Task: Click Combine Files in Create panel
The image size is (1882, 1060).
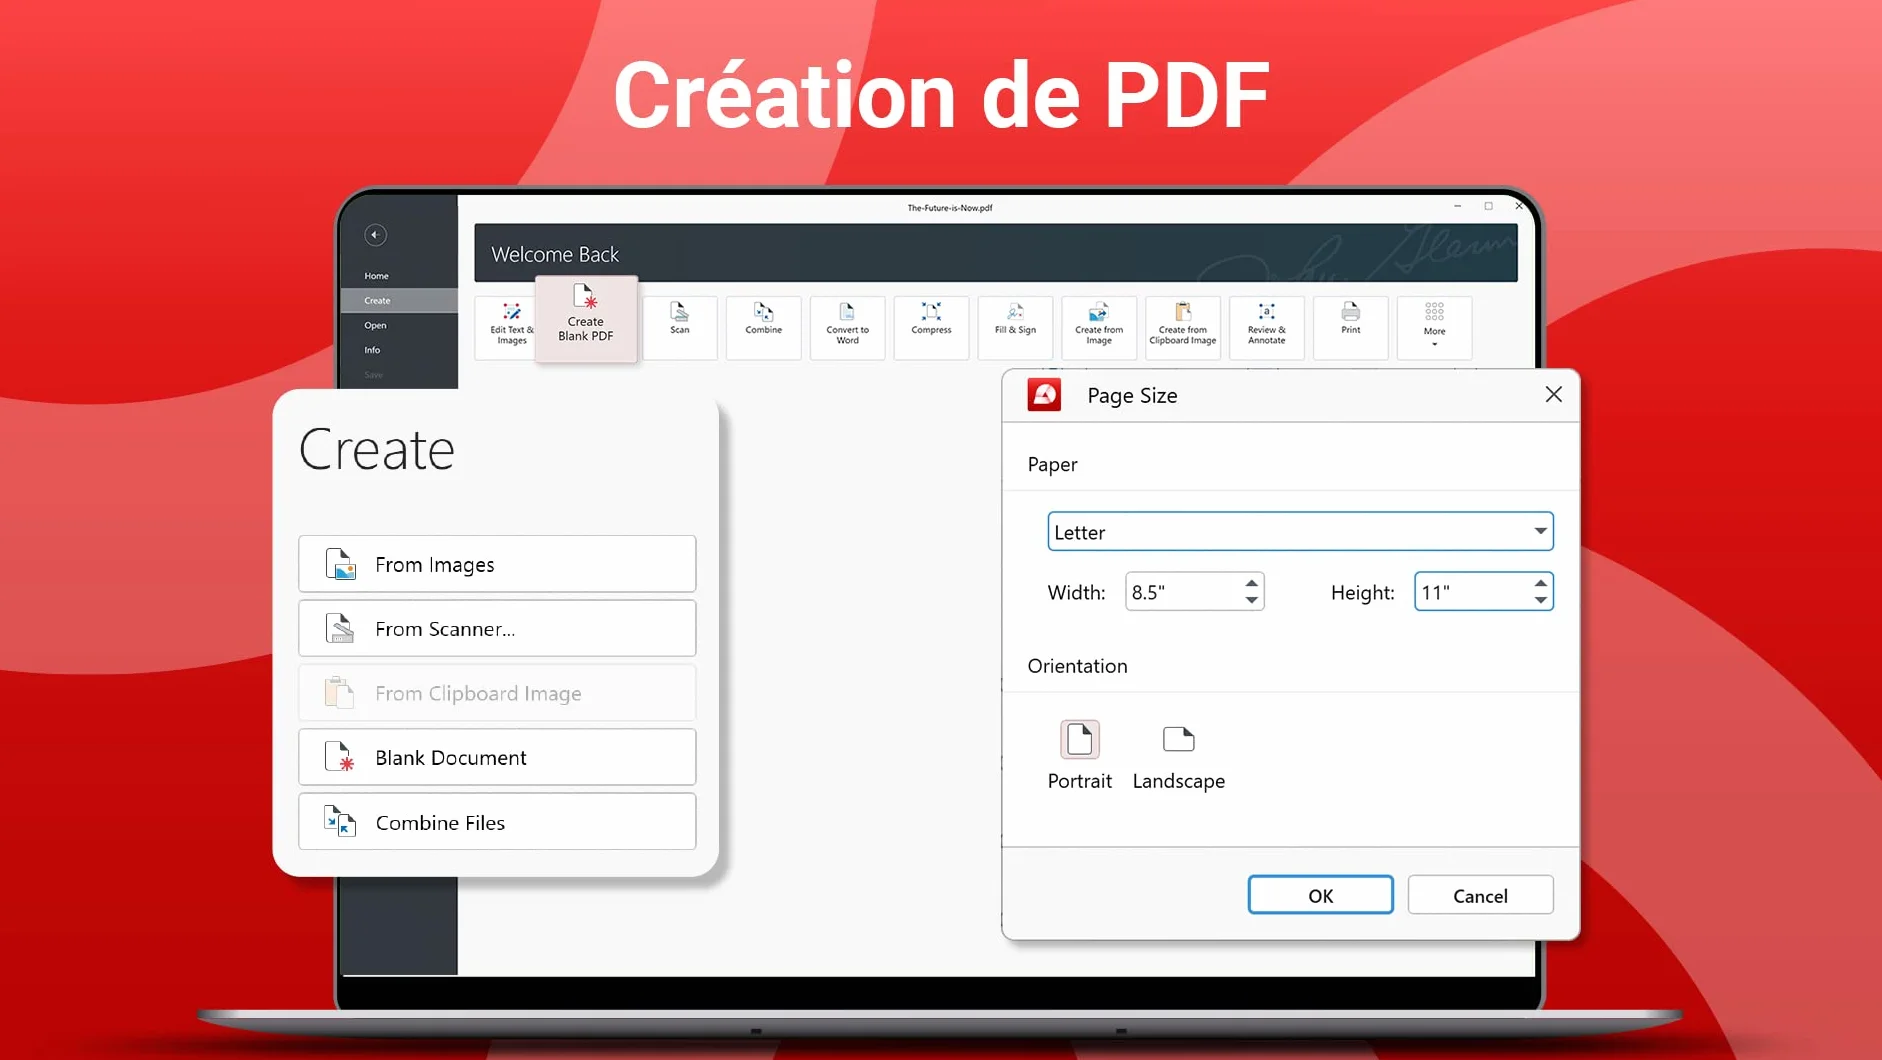Action: (x=497, y=822)
